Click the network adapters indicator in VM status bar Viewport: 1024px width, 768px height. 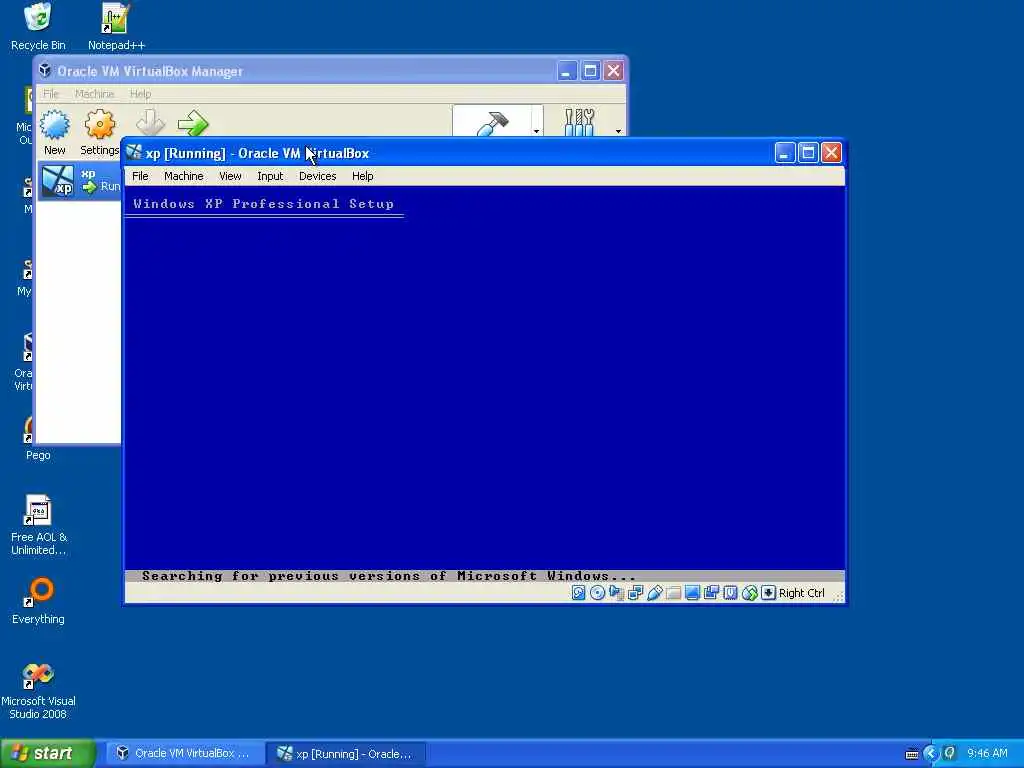pyautogui.click(x=635, y=593)
